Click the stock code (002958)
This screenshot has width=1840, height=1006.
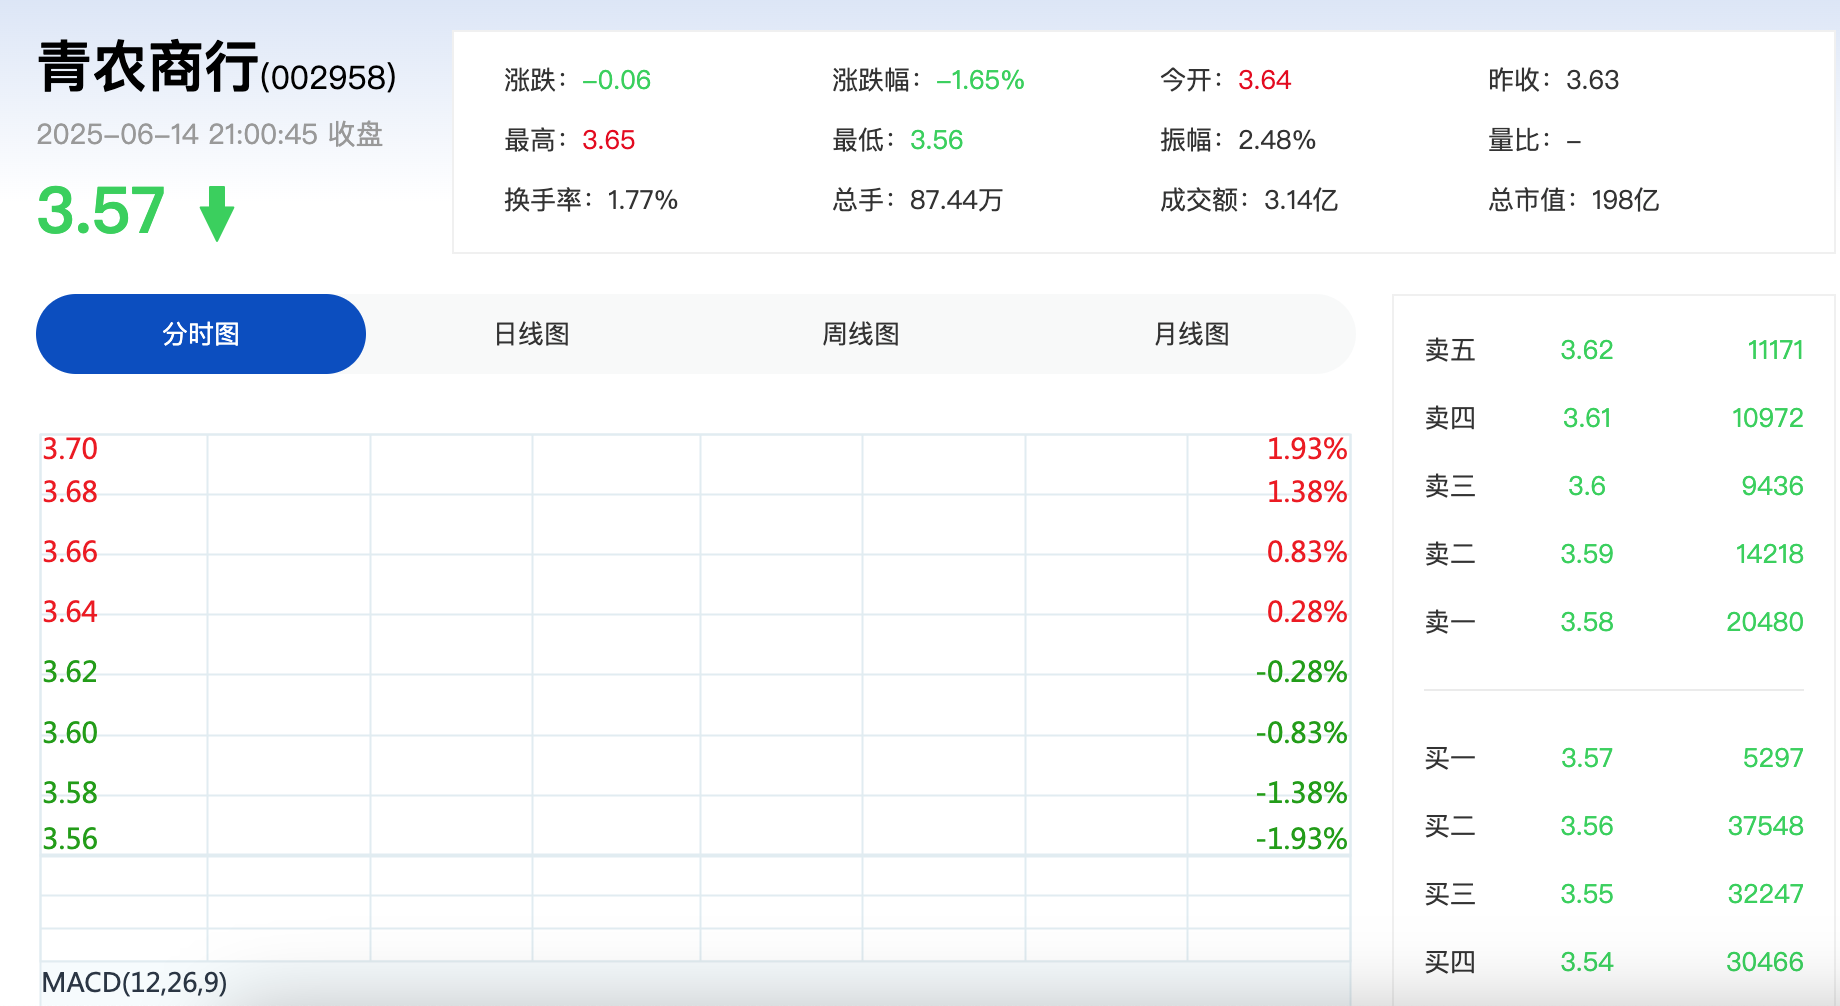point(330,74)
